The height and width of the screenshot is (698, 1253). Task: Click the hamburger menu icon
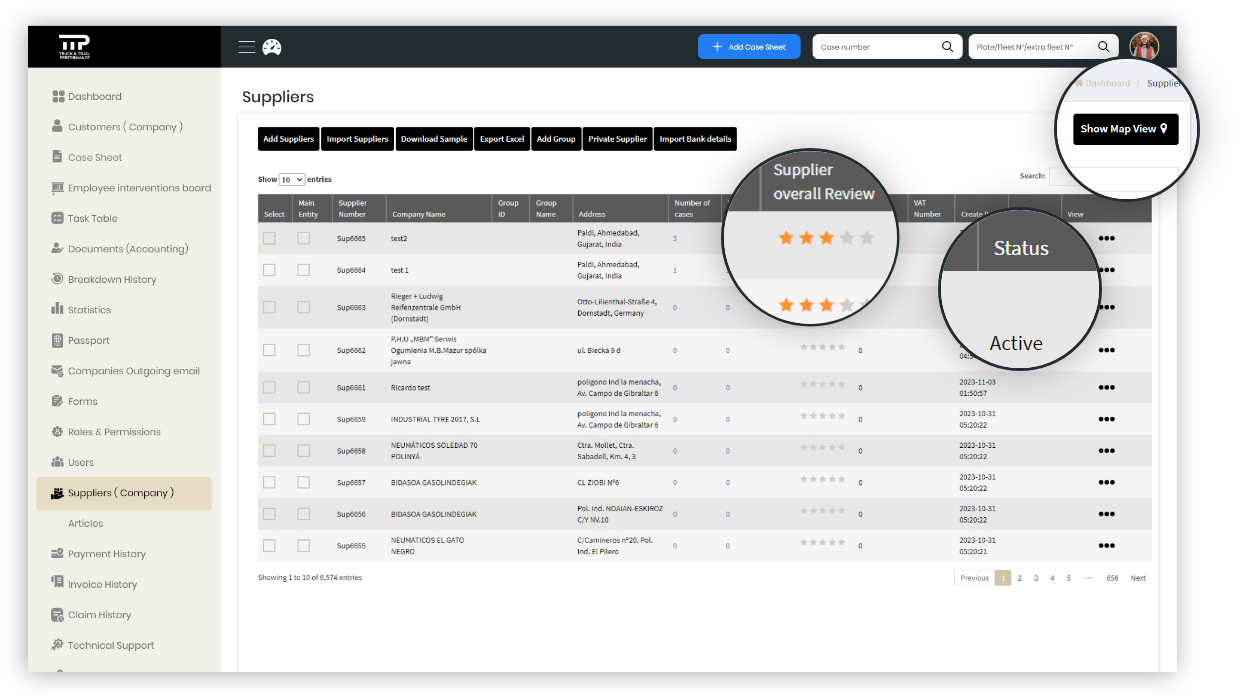(247, 47)
